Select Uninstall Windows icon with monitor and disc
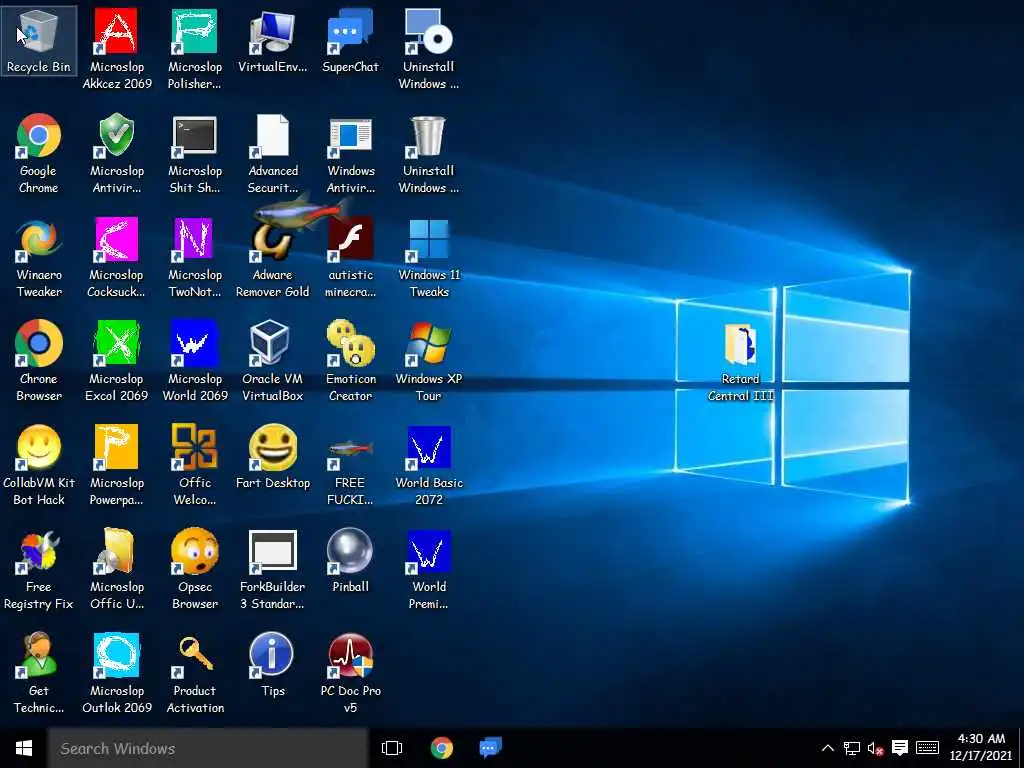This screenshot has width=1024, height=768. click(x=428, y=49)
